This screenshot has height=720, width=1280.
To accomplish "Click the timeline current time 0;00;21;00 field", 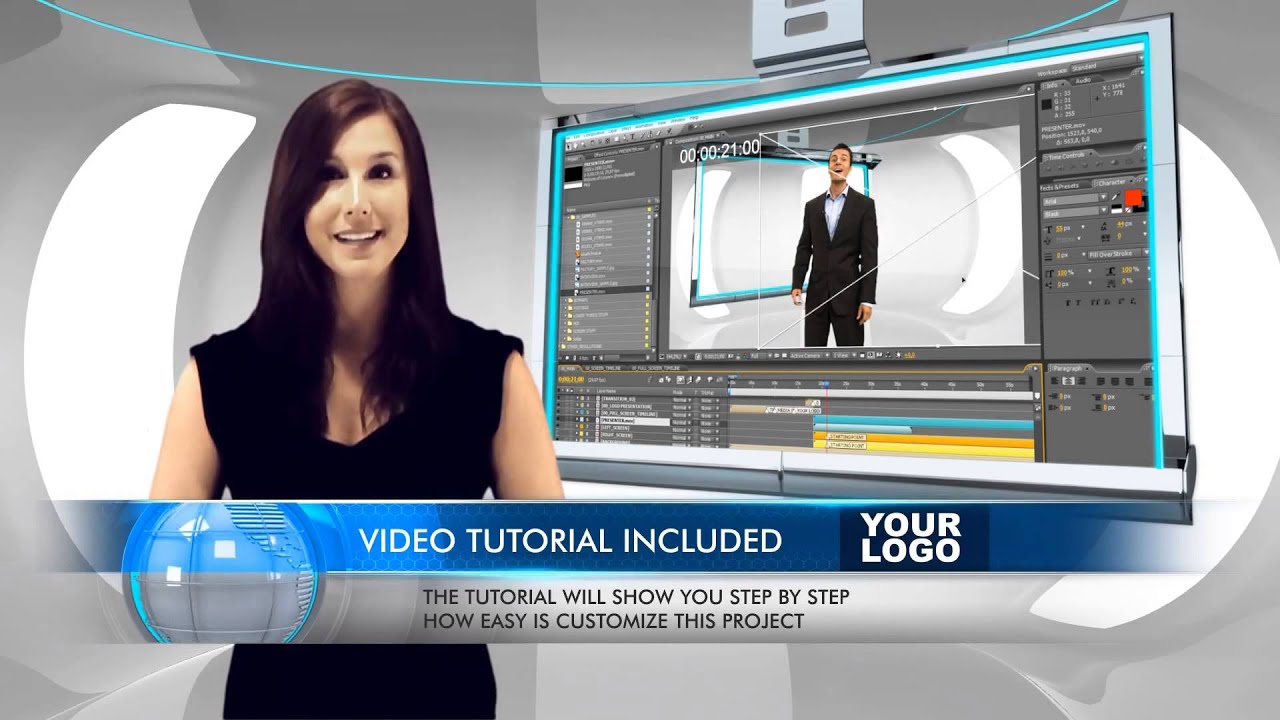I will tap(571, 379).
